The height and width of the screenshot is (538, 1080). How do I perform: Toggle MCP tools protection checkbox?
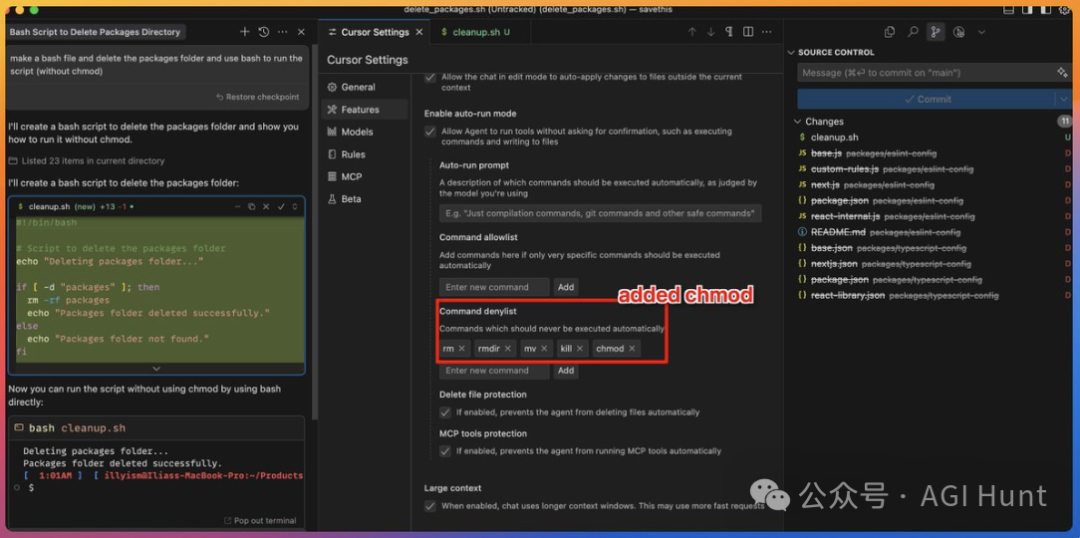[x=445, y=451]
